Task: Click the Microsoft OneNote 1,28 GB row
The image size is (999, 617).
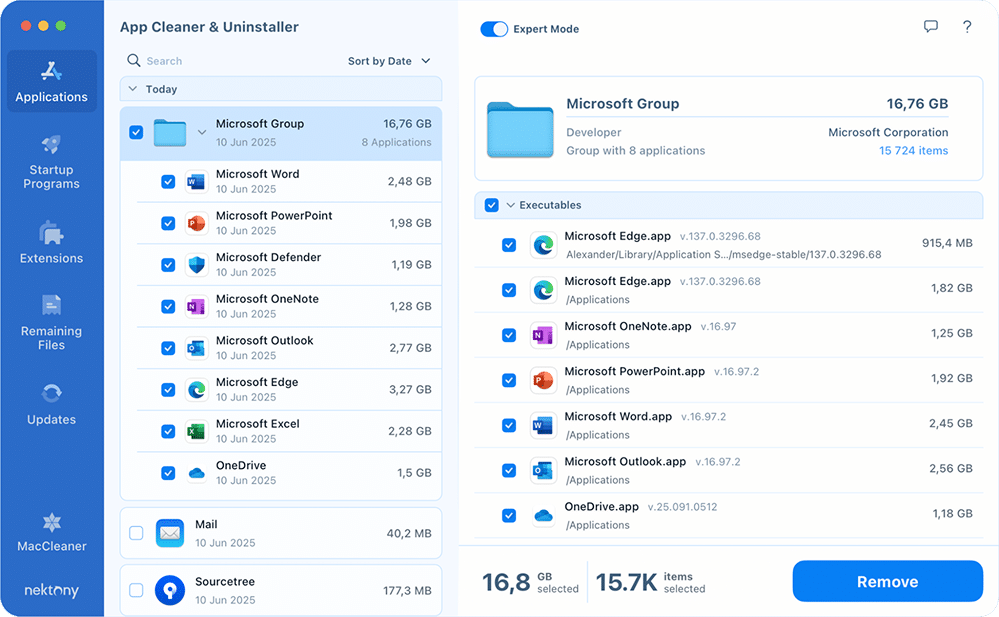Action: (289, 307)
